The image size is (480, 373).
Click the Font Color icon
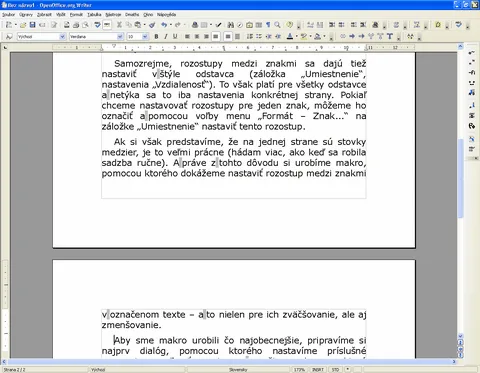pos(290,37)
